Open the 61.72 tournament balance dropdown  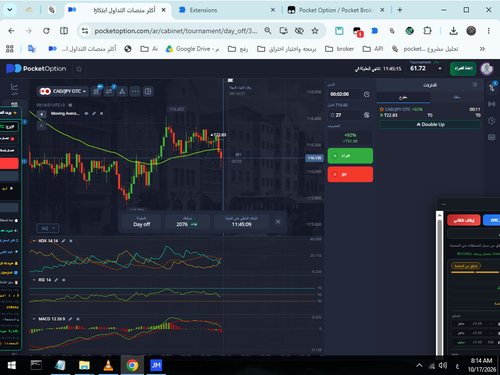tap(426, 69)
